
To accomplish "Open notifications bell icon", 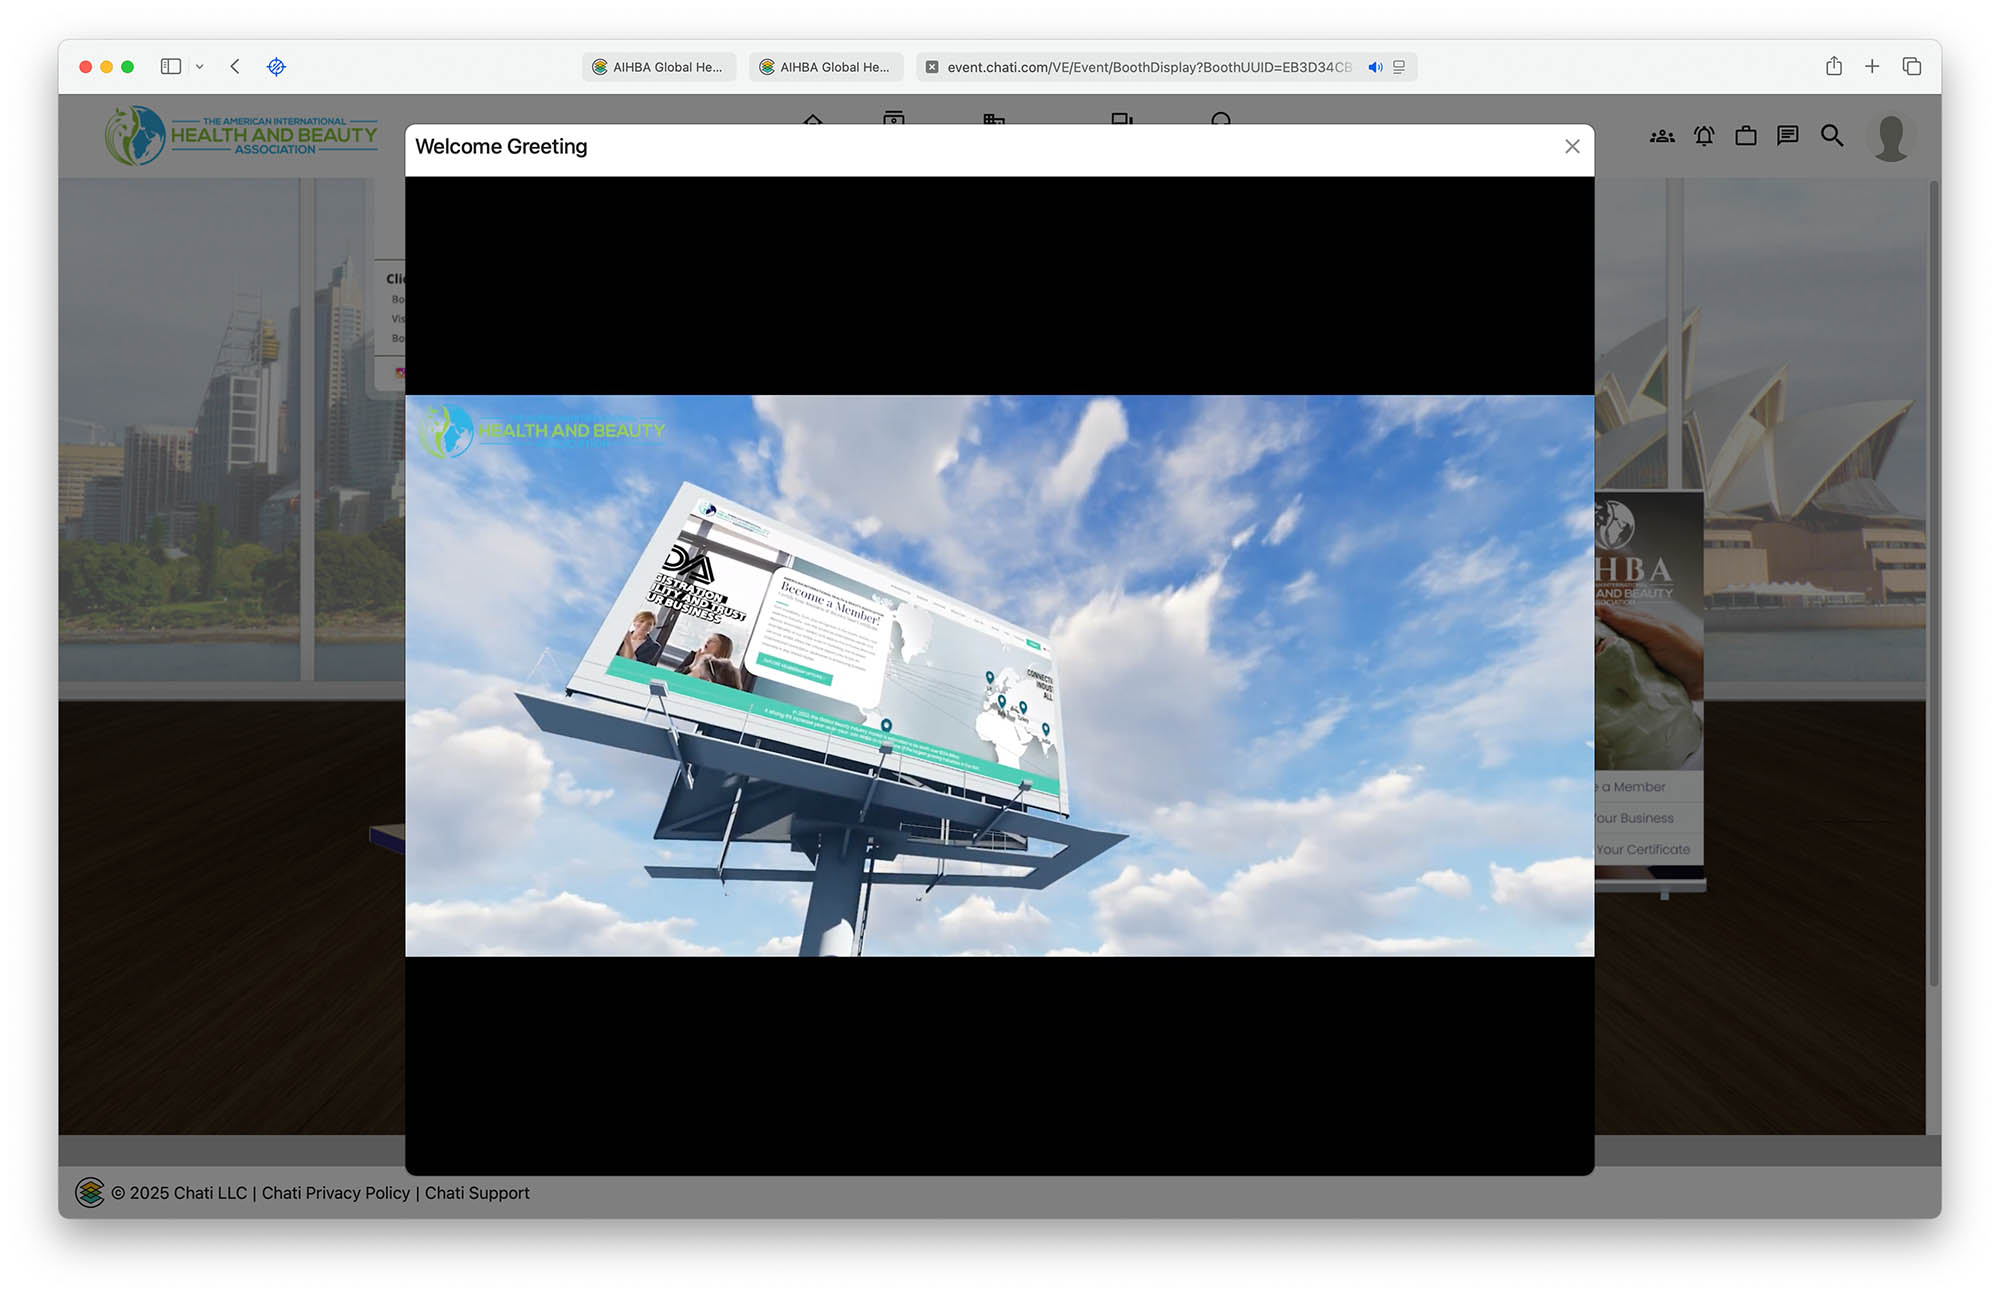I will [x=1704, y=136].
